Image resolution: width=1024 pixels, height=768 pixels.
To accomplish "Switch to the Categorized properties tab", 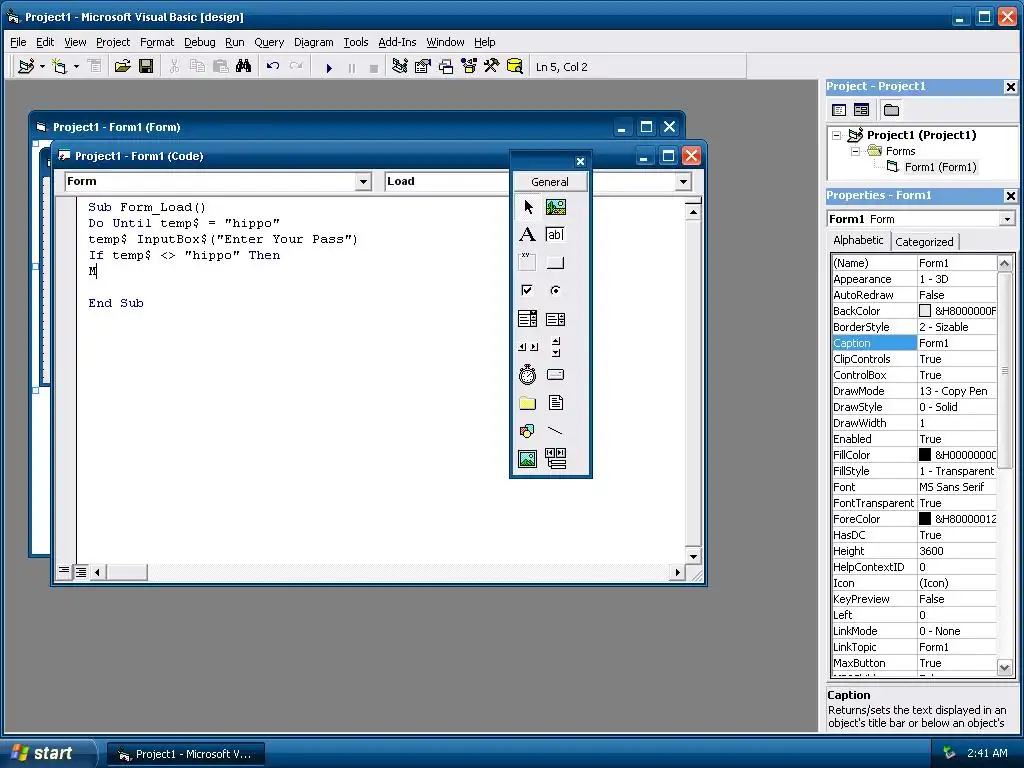I will [924, 242].
